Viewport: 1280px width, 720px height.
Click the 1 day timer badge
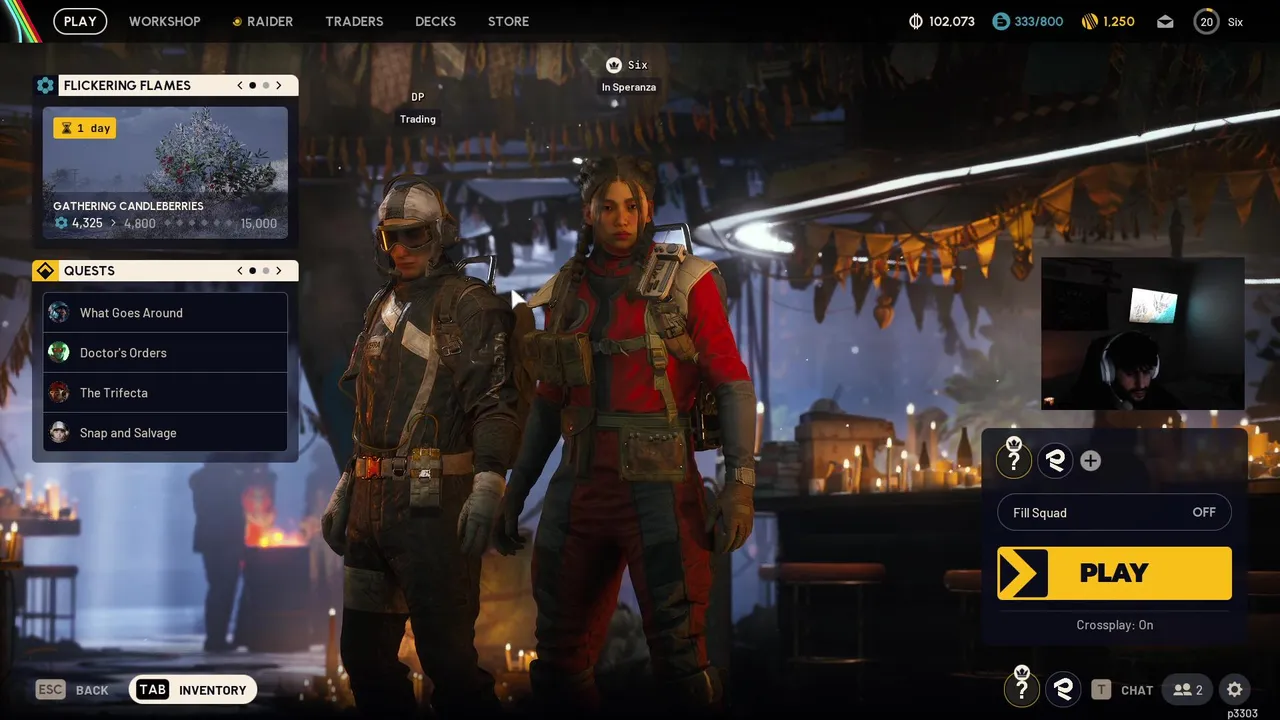tap(85, 128)
